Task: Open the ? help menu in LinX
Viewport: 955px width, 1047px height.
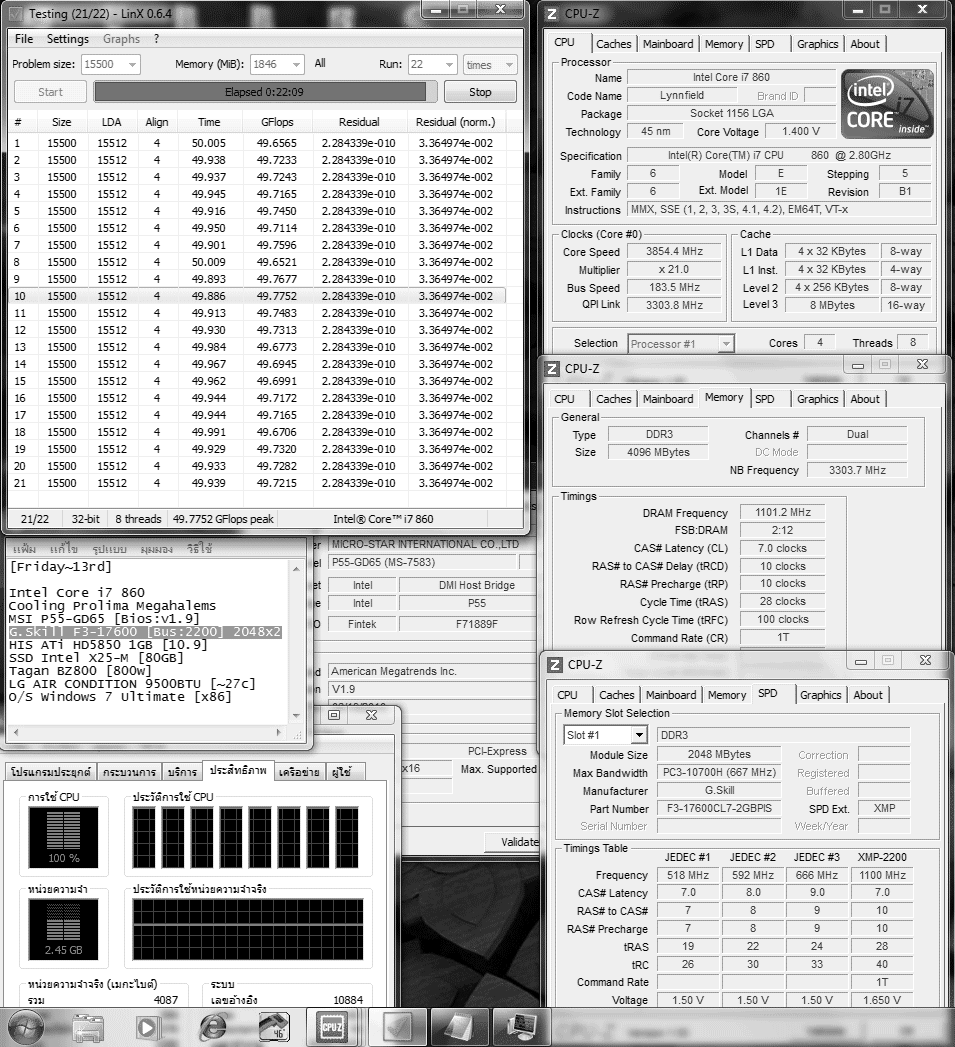Action: (156, 39)
